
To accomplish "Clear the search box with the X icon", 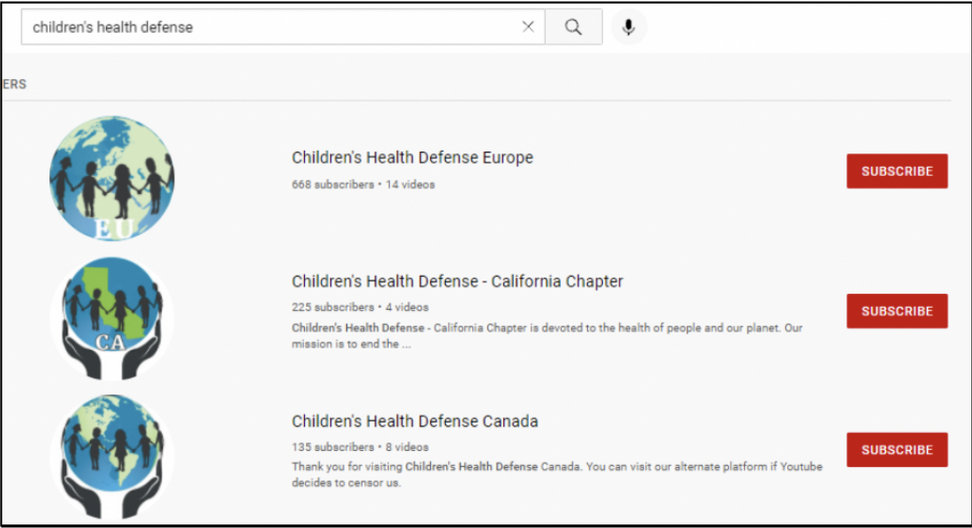I will pos(528,27).
